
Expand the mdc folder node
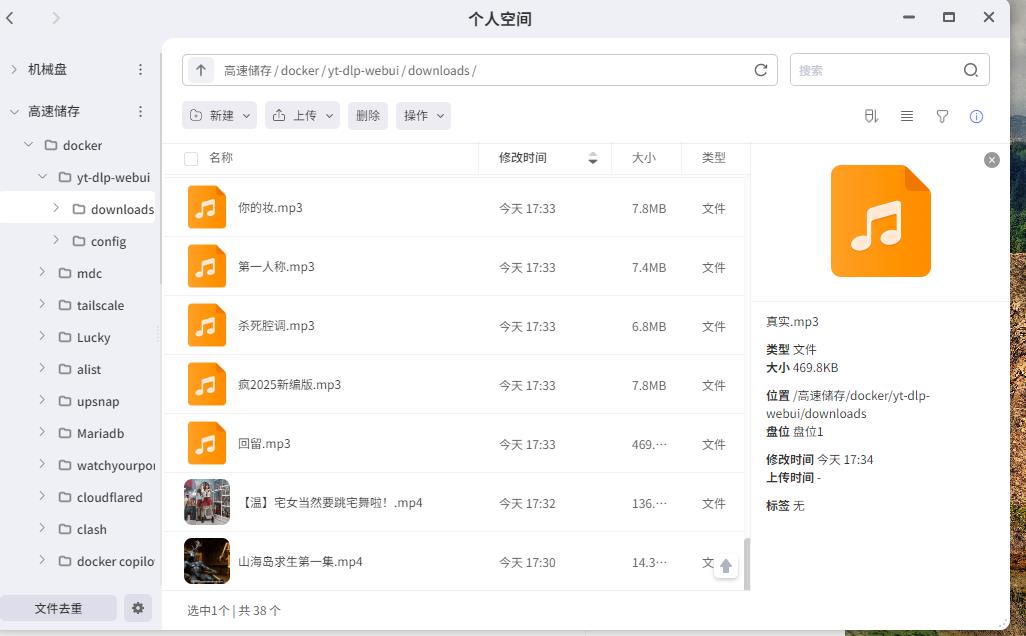(43, 272)
